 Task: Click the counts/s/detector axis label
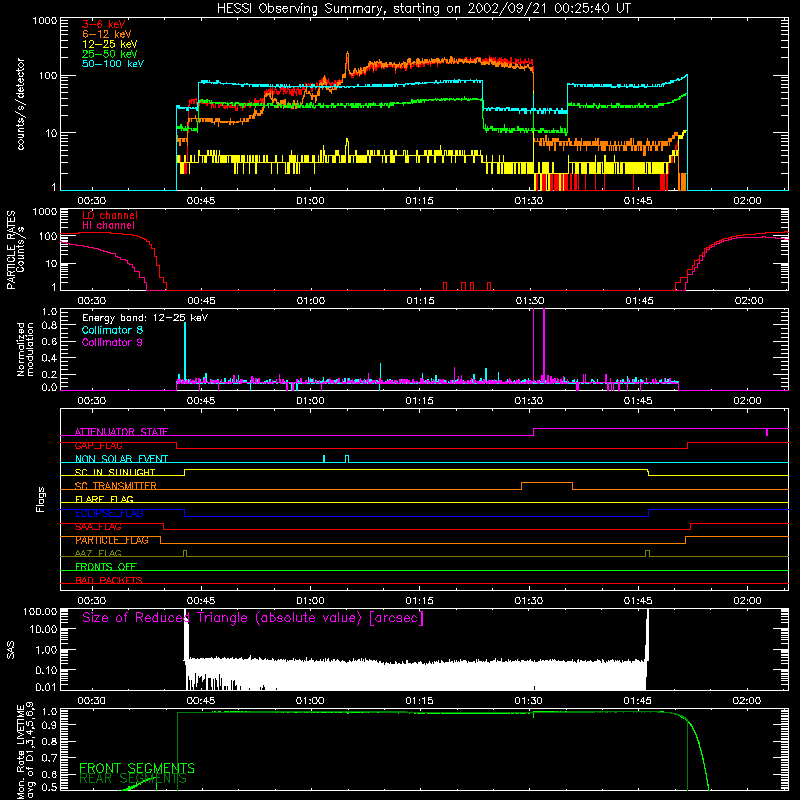point(21,104)
